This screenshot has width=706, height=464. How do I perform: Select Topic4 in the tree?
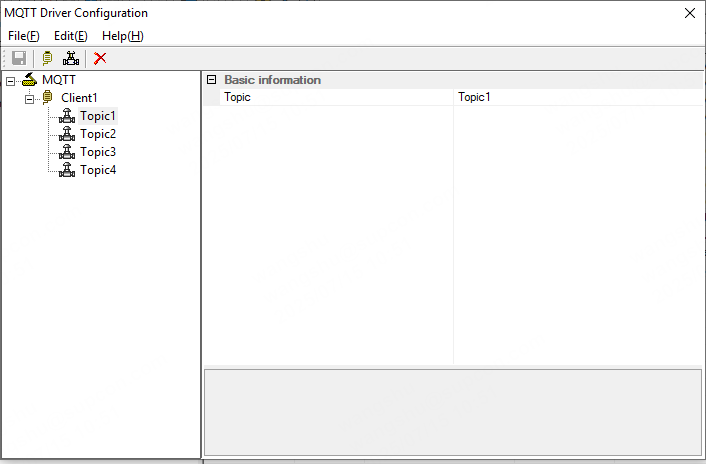tap(98, 170)
